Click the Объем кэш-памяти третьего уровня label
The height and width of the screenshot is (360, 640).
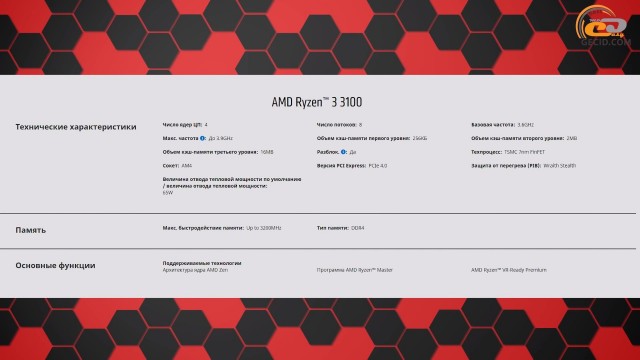[x=210, y=152]
